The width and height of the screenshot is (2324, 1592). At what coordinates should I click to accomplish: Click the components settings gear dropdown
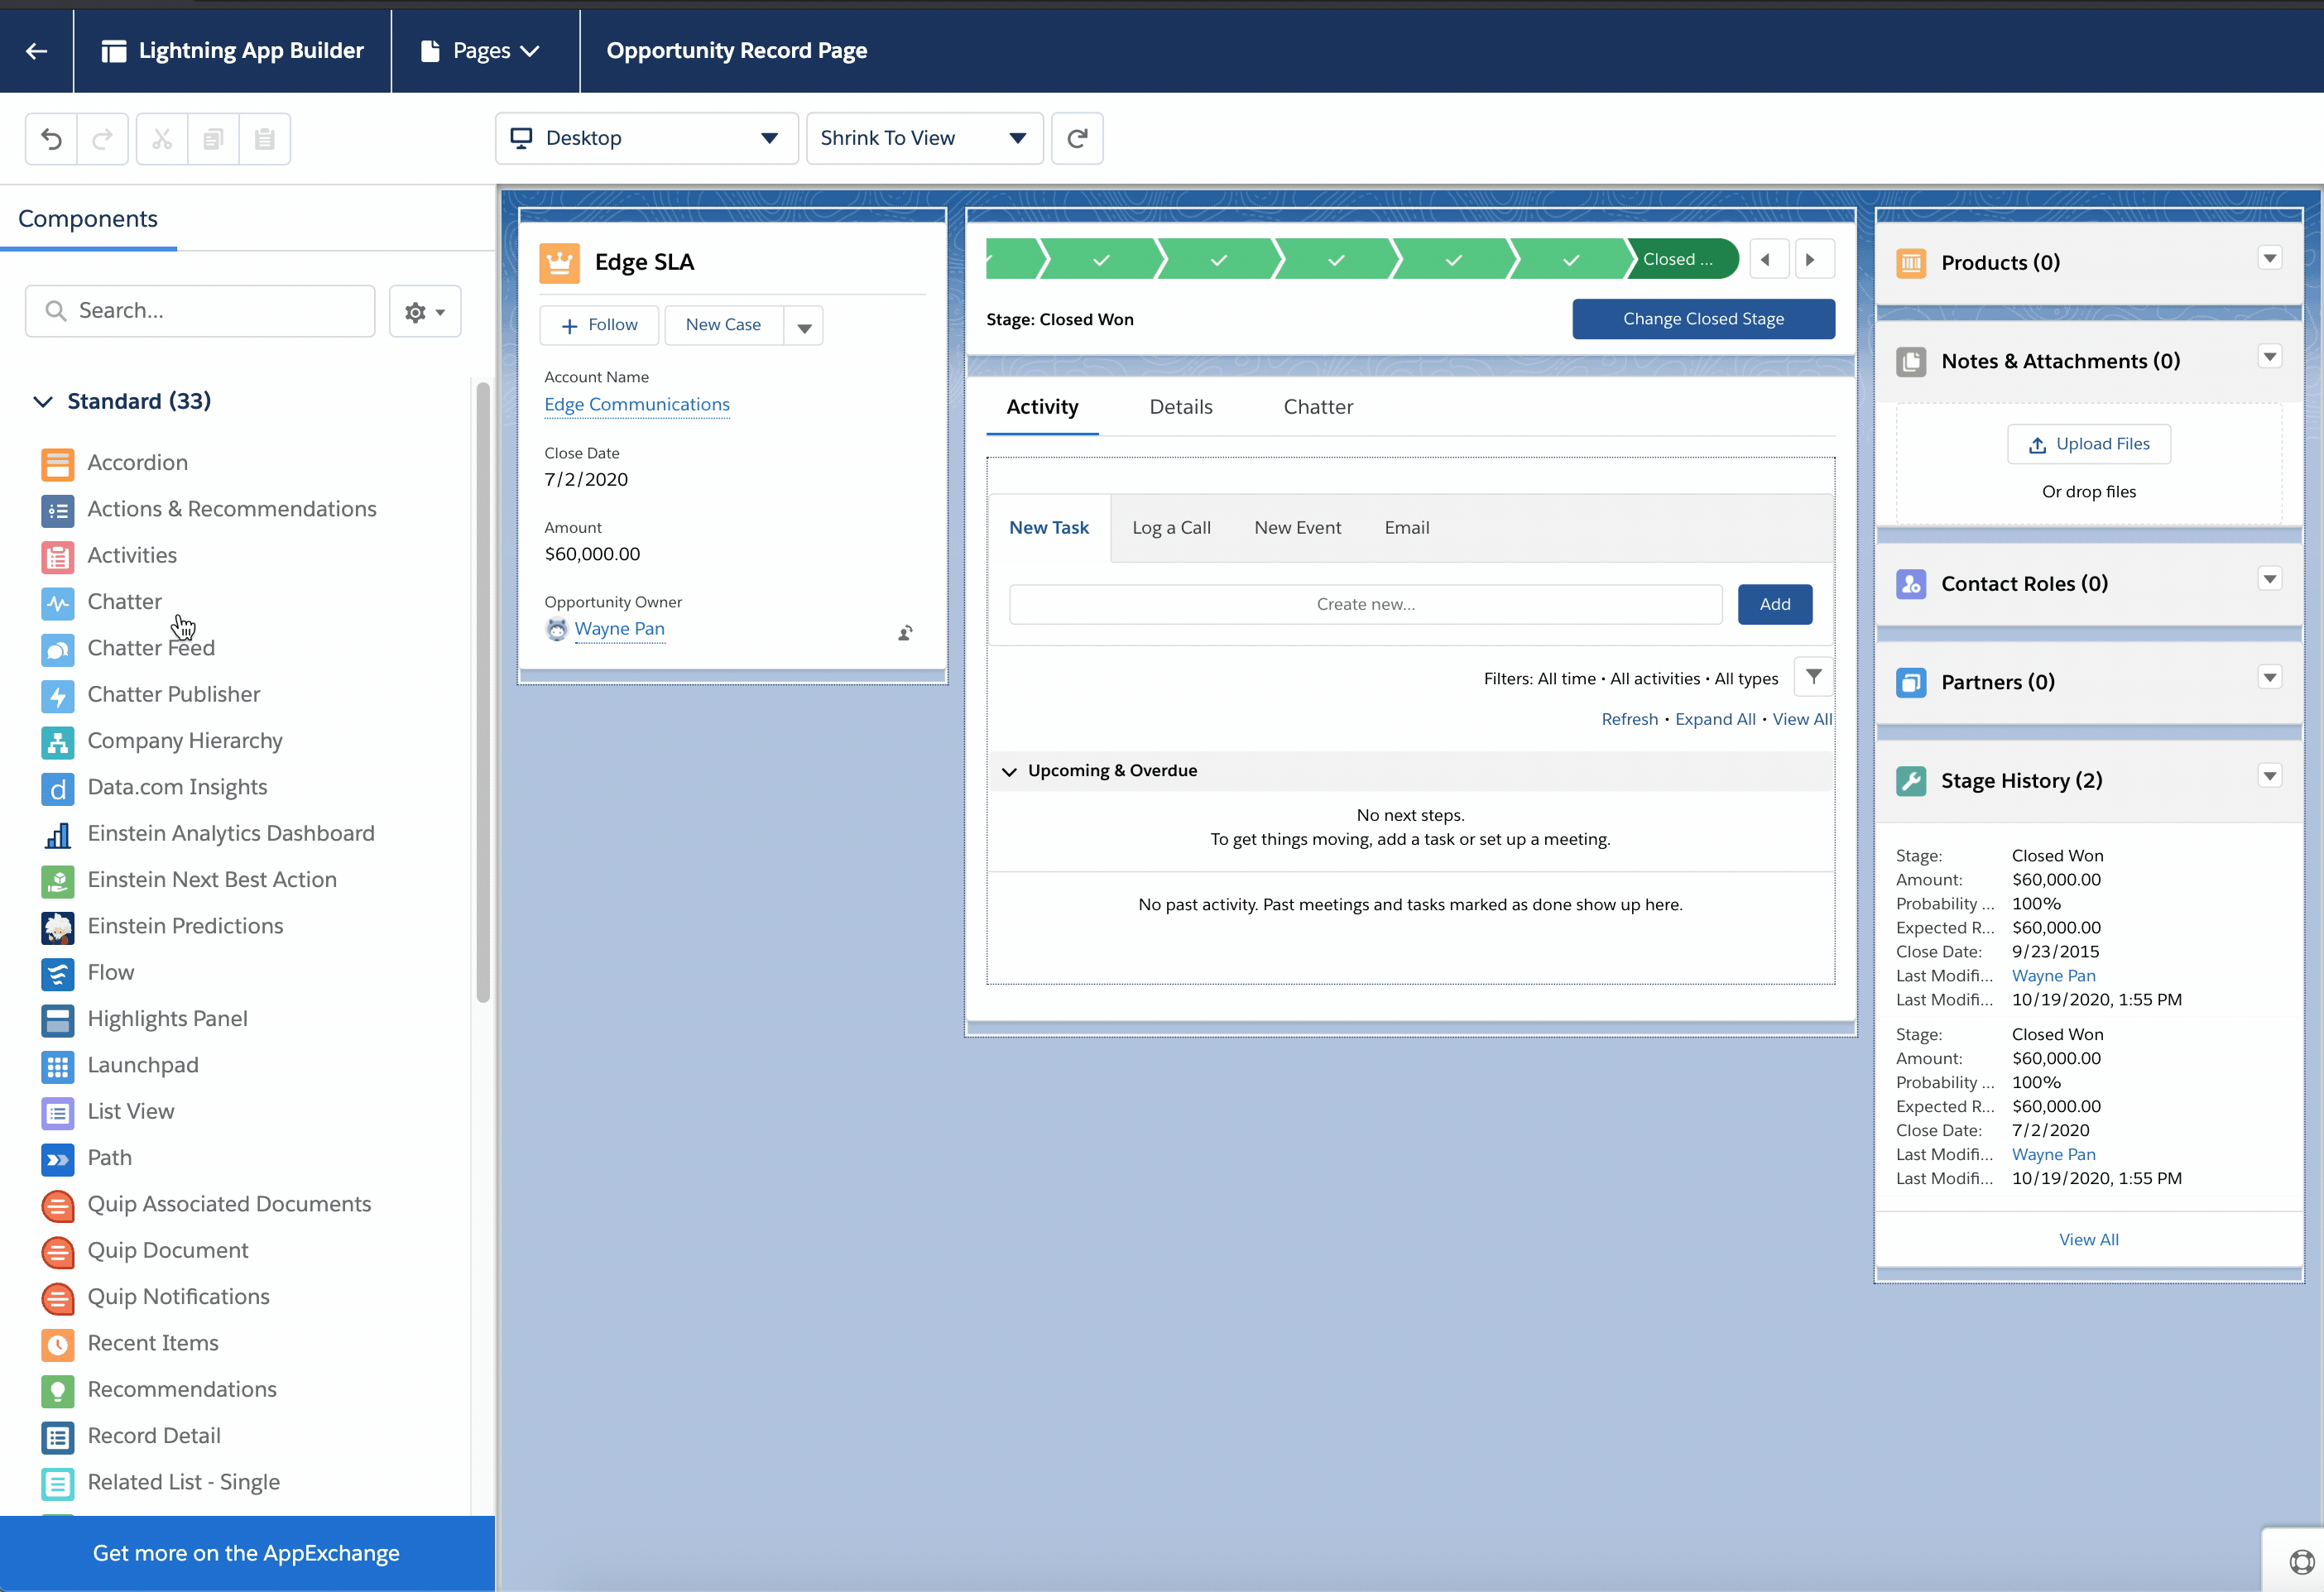coord(425,312)
